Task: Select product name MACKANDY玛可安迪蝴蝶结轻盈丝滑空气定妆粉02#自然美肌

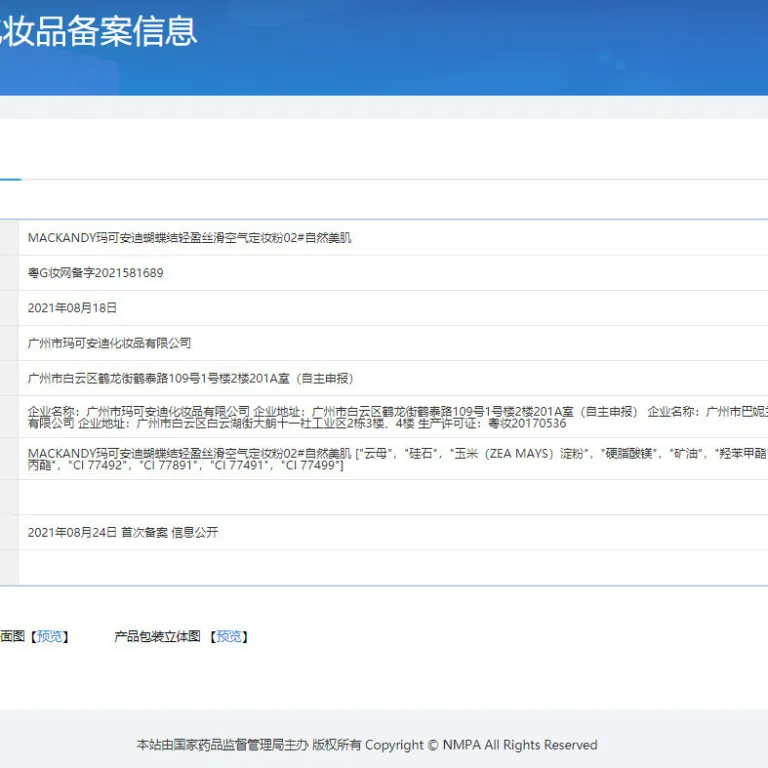Action: tap(190, 238)
